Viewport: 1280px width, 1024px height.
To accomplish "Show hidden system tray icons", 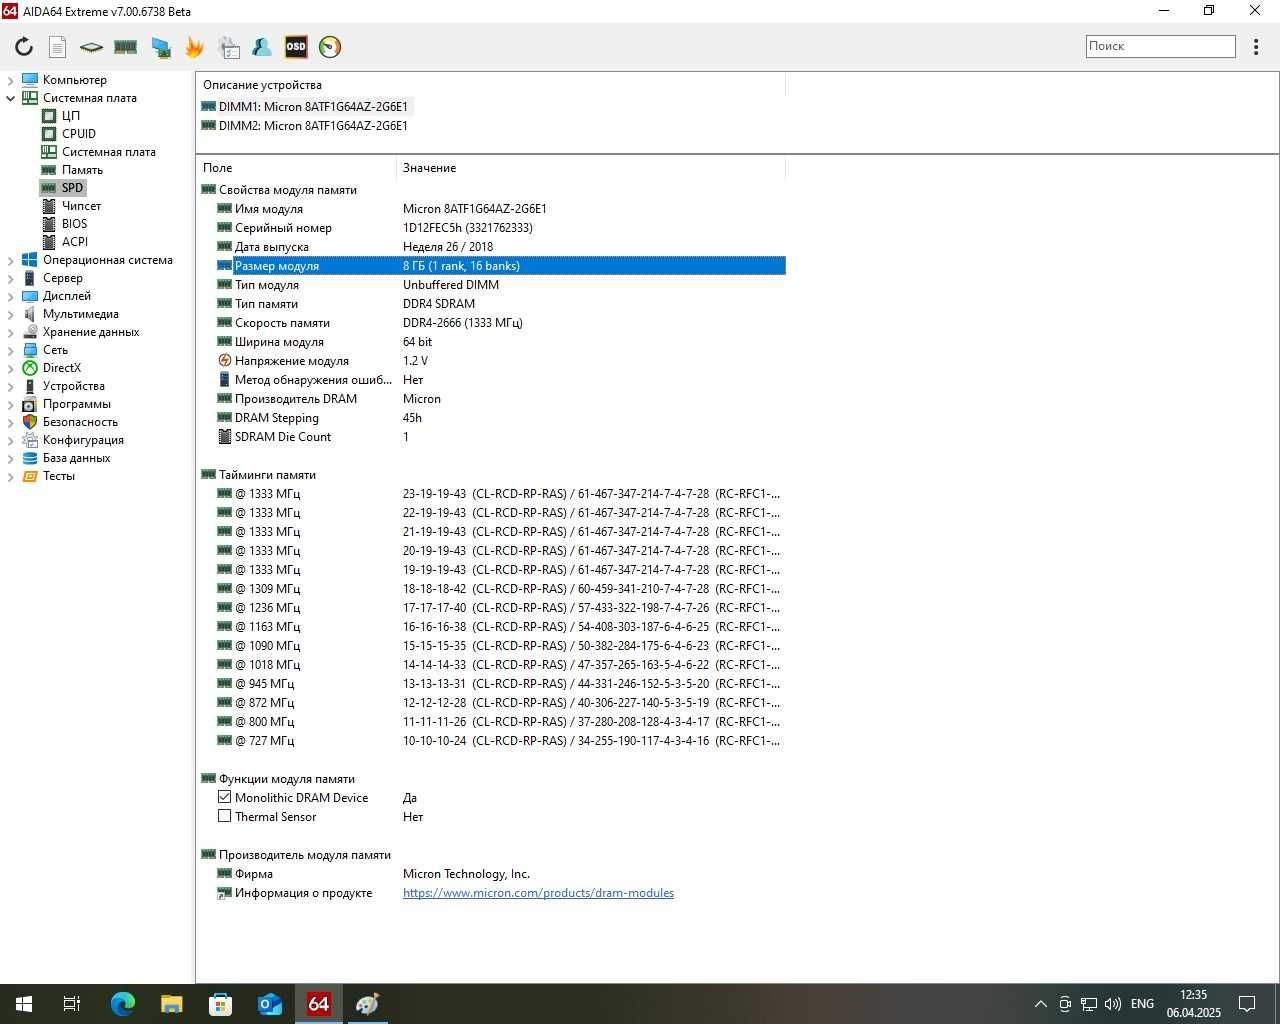I will coord(1040,1004).
